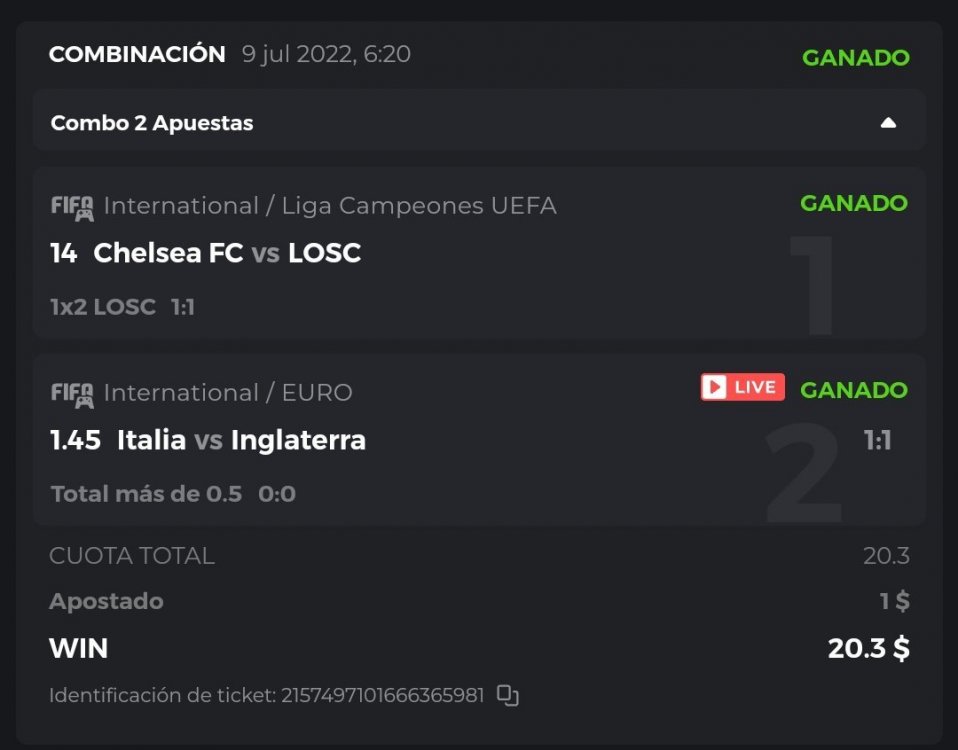Open the Italia vs Inglaterra match

click(x=240, y=440)
